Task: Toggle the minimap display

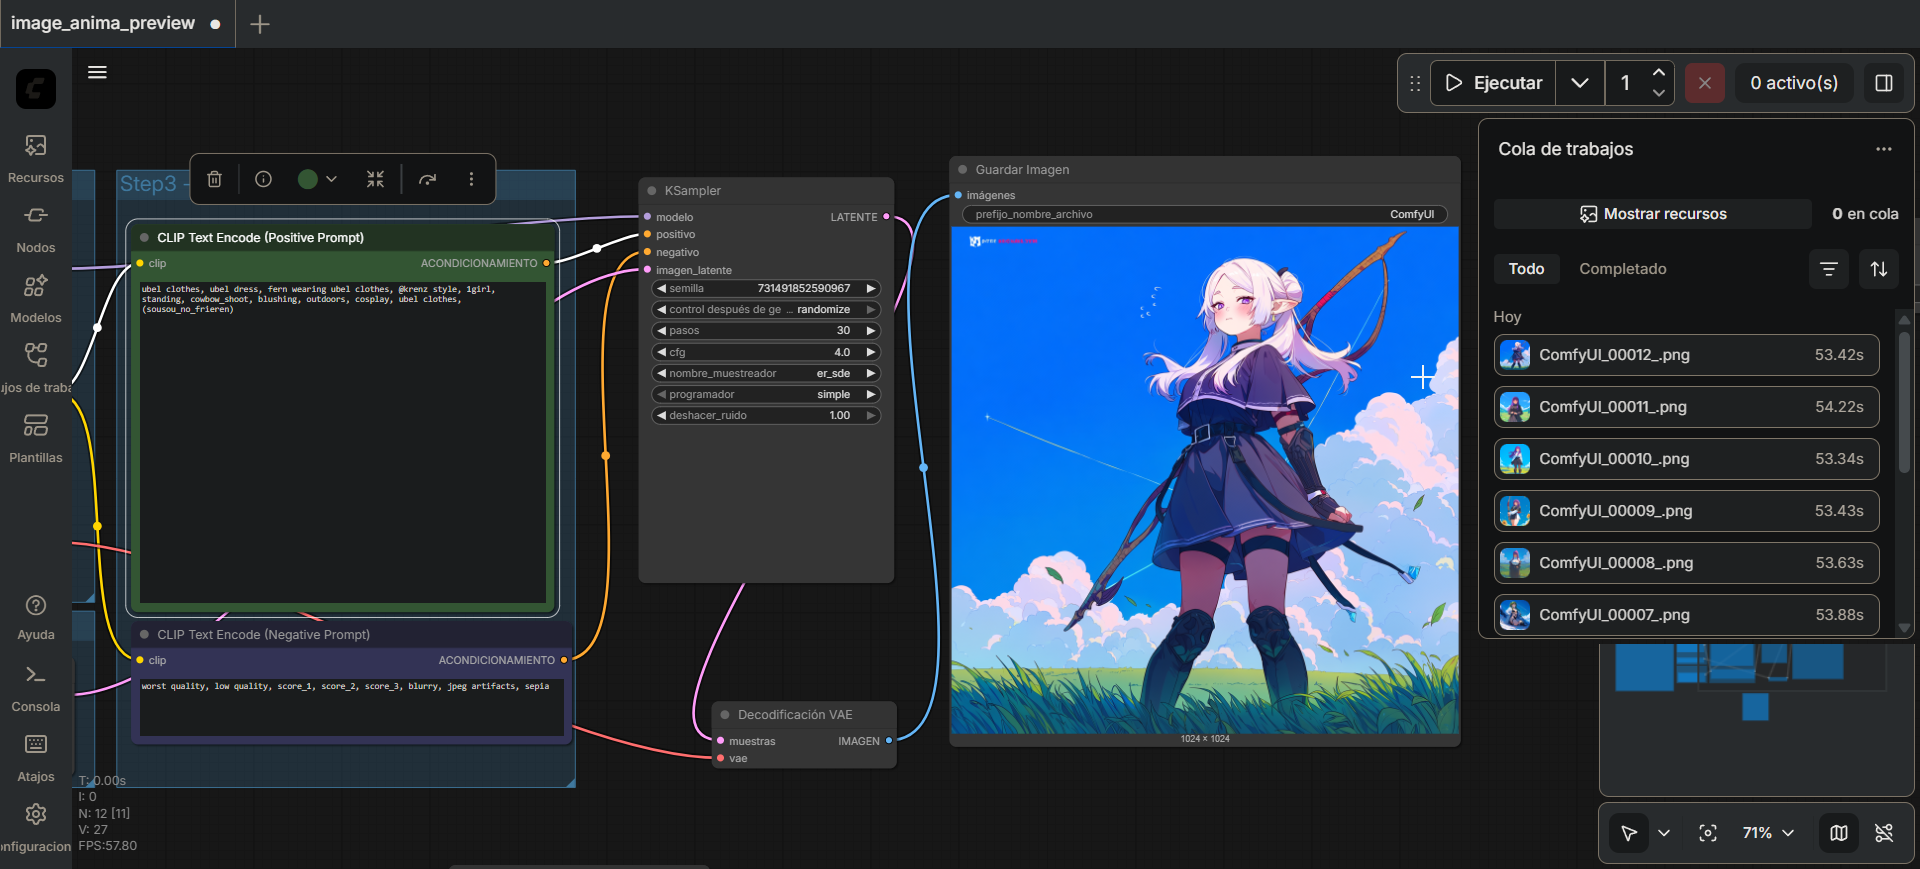Action: tap(1839, 833)
